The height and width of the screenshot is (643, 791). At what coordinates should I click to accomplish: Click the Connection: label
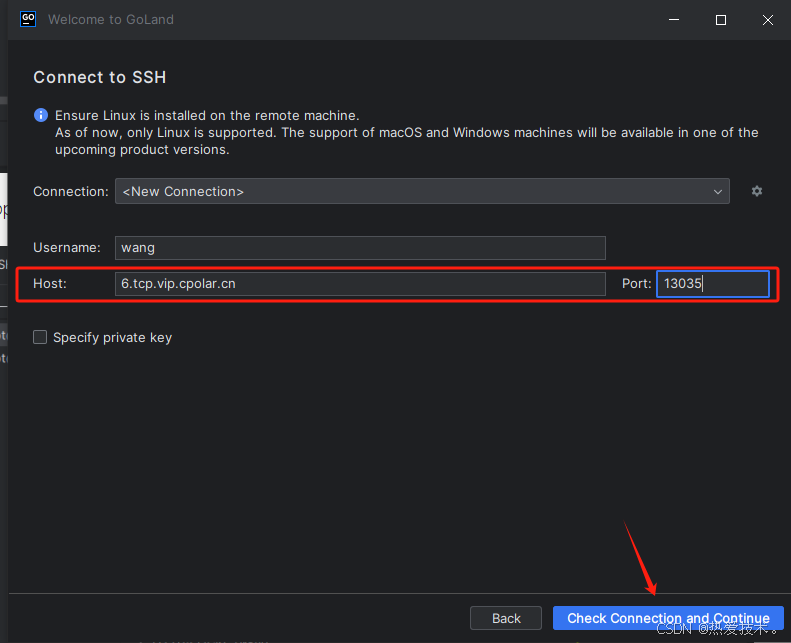[71, 192]
